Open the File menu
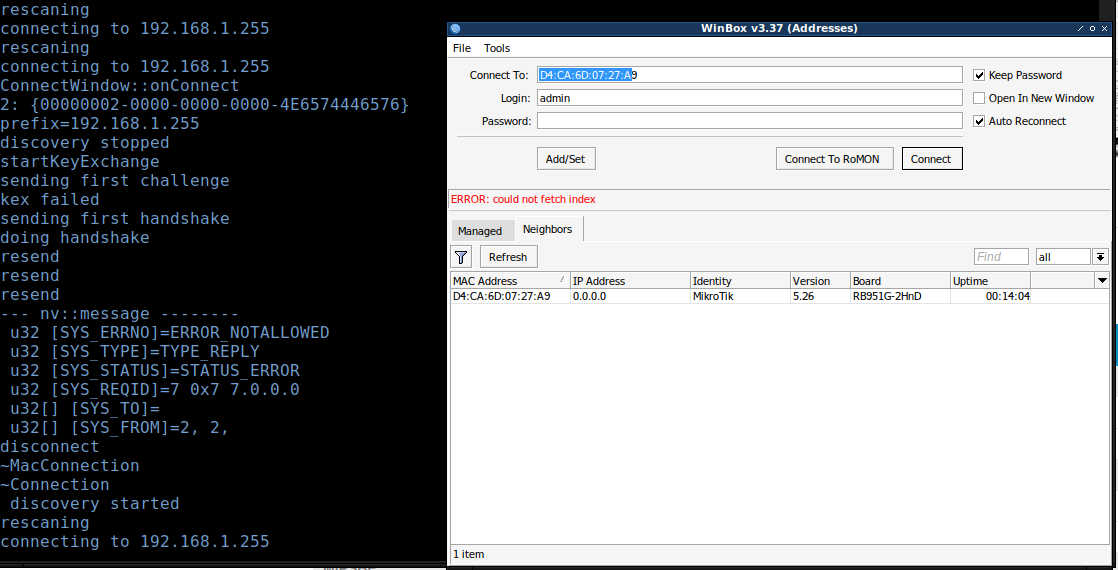Viewport: 1118px width, 570px height. [x=462, y=48]
